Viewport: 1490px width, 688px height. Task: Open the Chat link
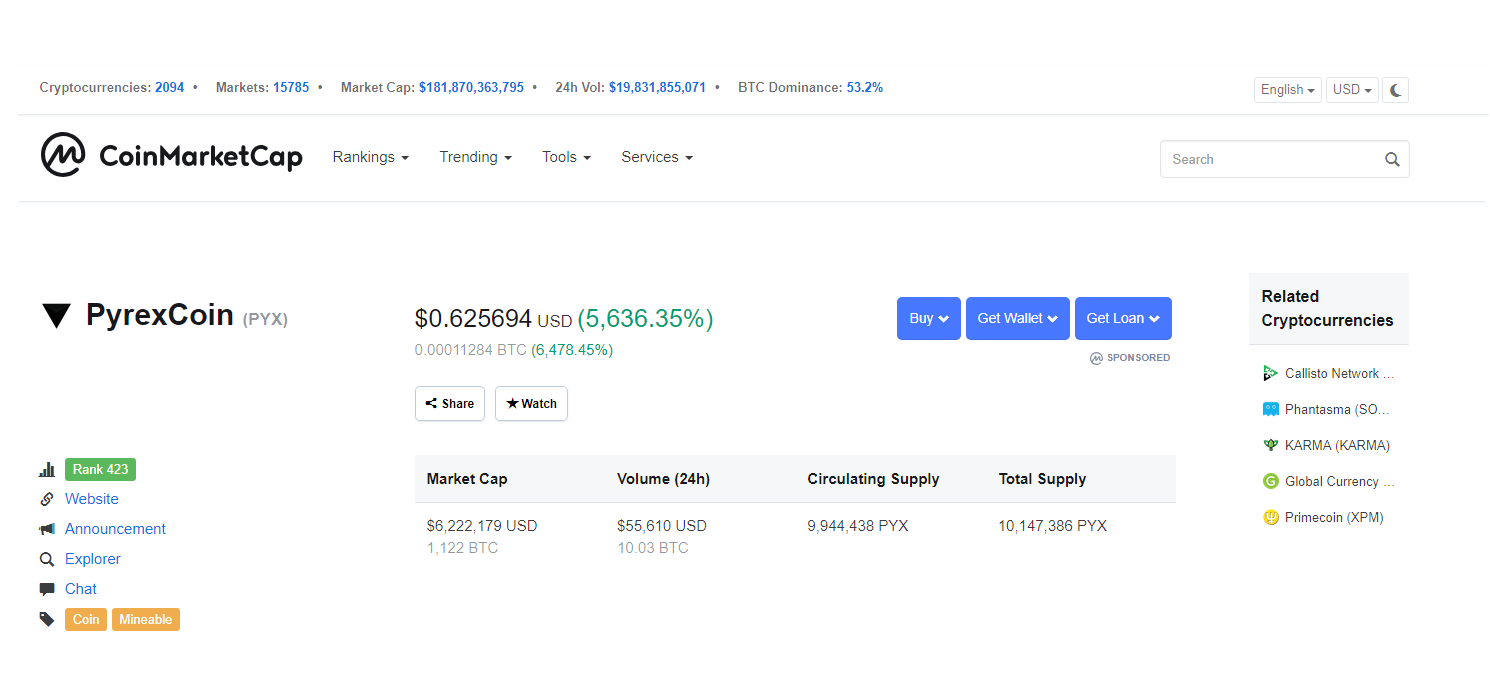point(81,589)
